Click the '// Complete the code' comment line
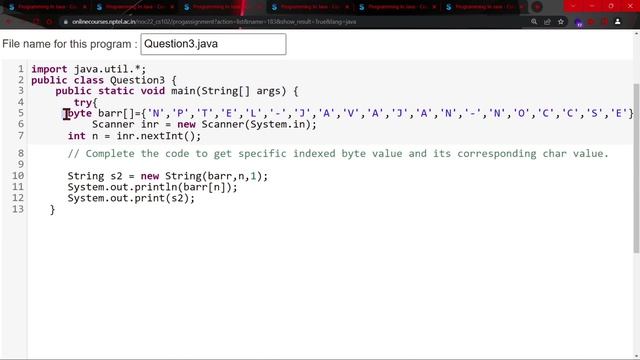Image resolution: width=640 pixels, height=360 pixels. pos(338,153)
